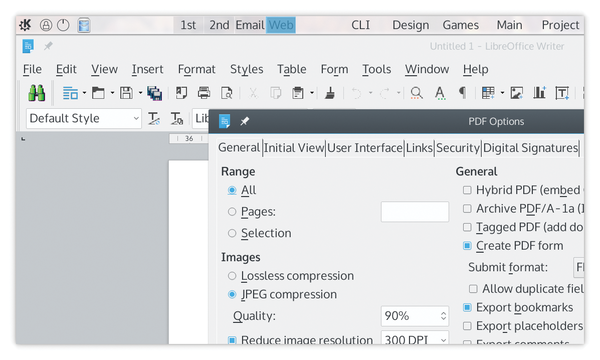The image size is (600, 360).
Task: Open the Insert menu
Action: (147, 69)
